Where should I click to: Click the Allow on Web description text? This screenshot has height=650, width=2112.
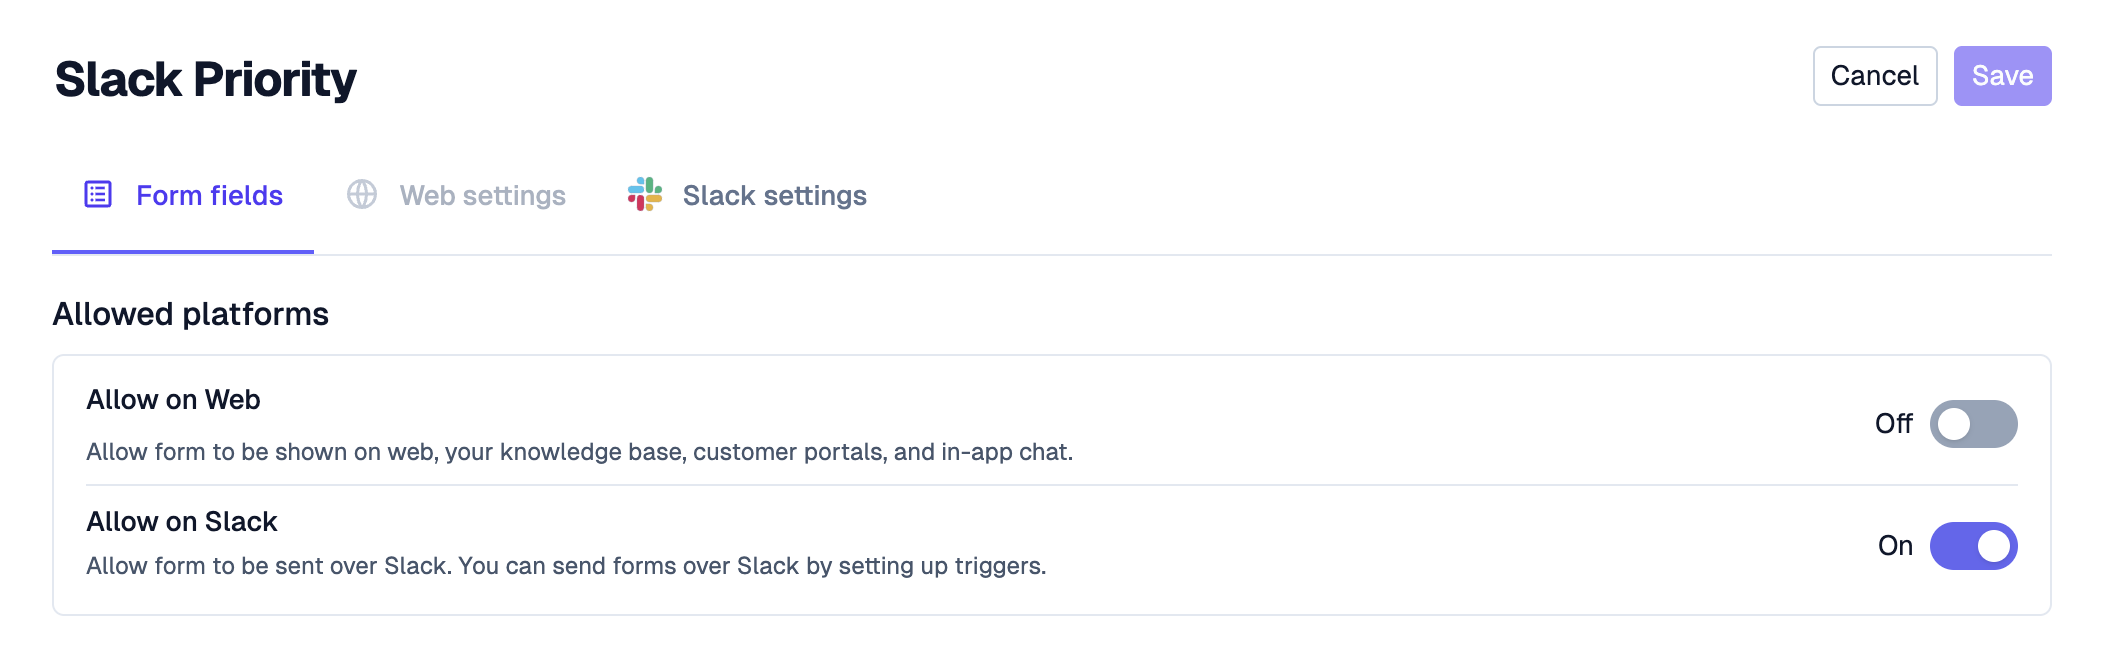coord(579,452)
